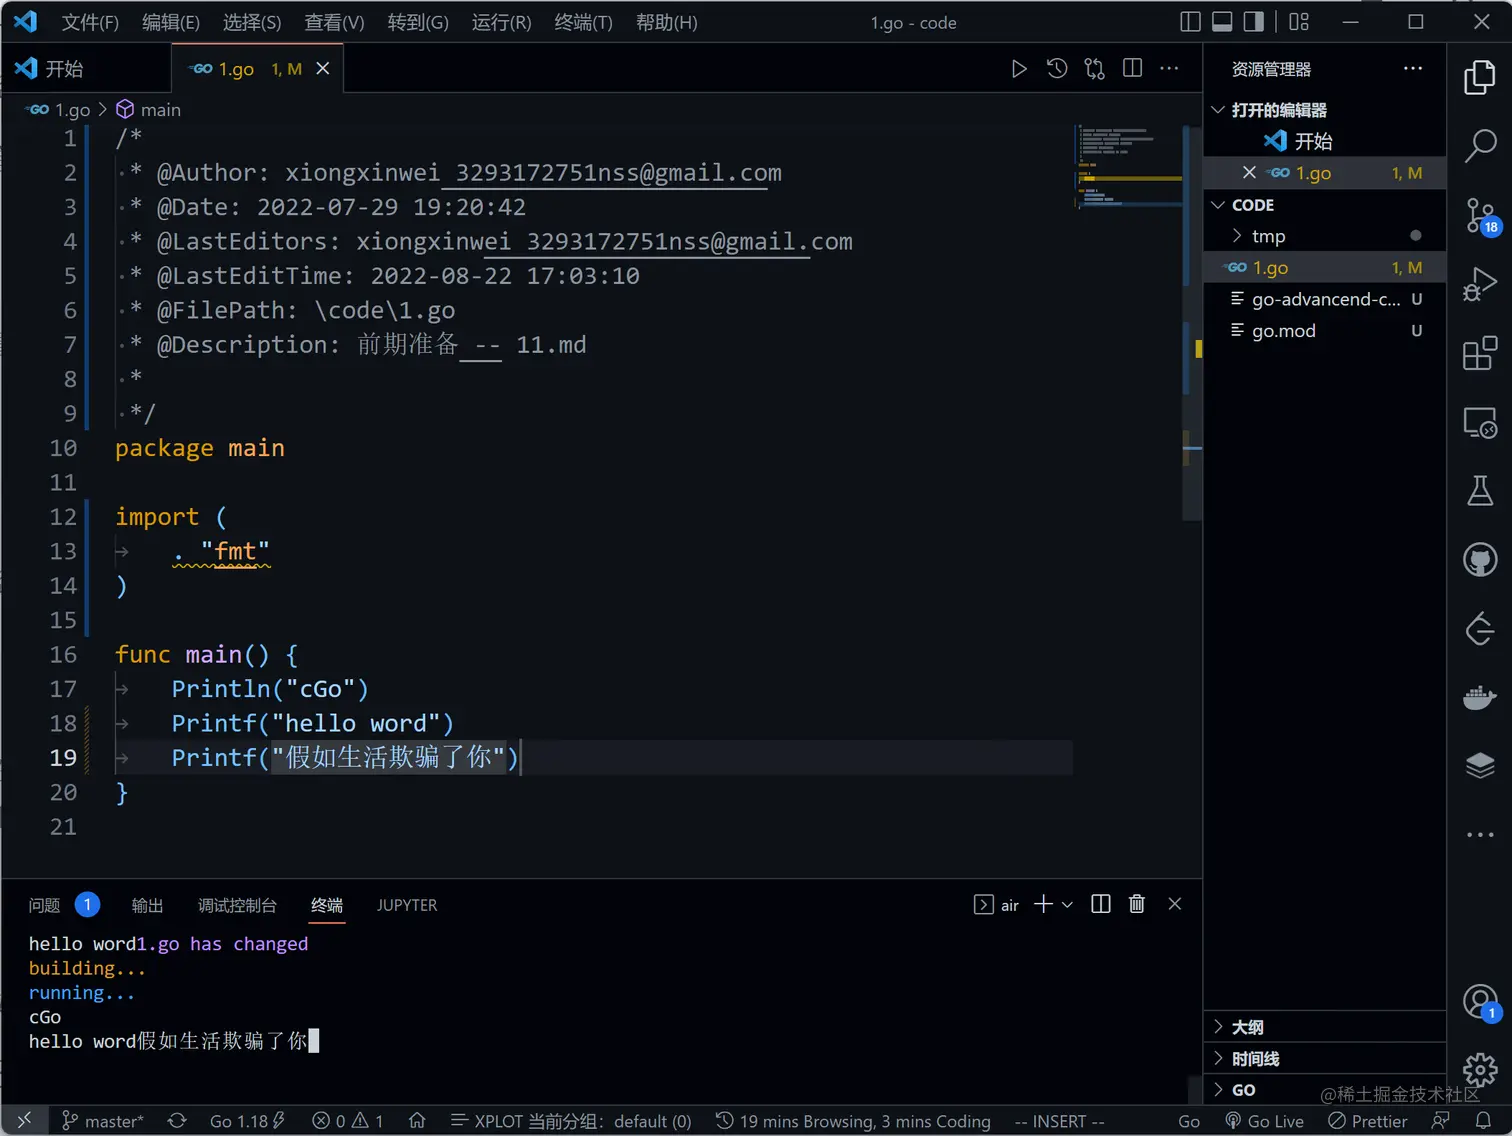The height and width of the screenshot is (1136, 1512).
Task: Expand the 大纲 outline section
Action: click(1325, 1027)
